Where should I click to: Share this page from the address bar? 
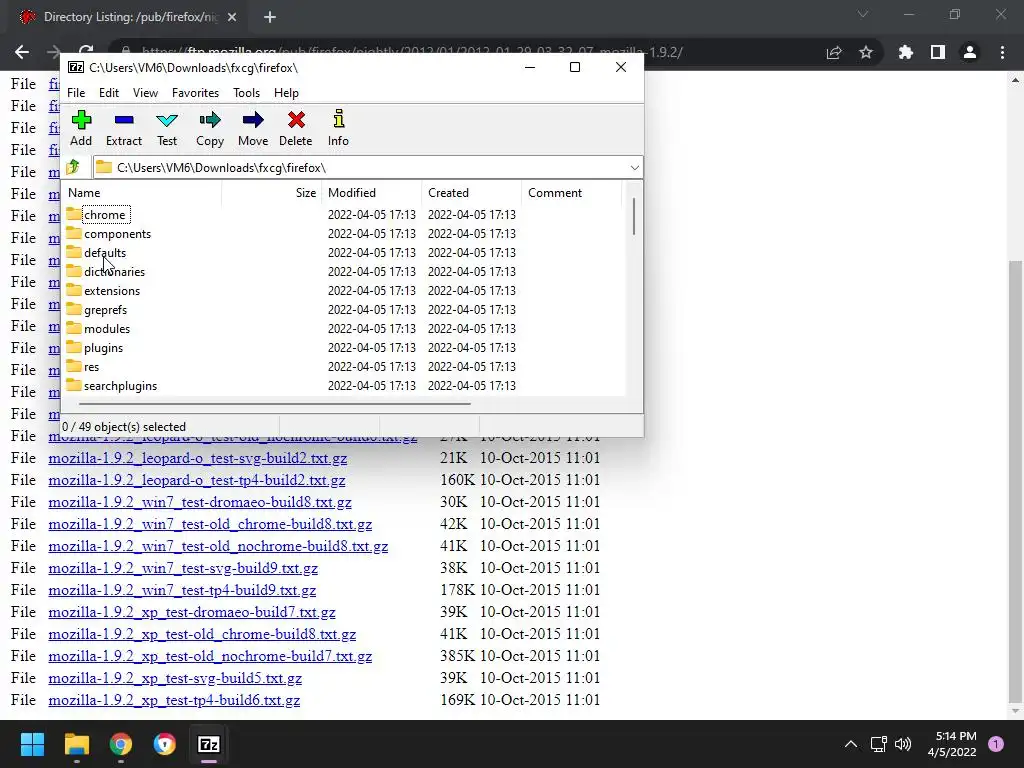[x=834, y=52]
